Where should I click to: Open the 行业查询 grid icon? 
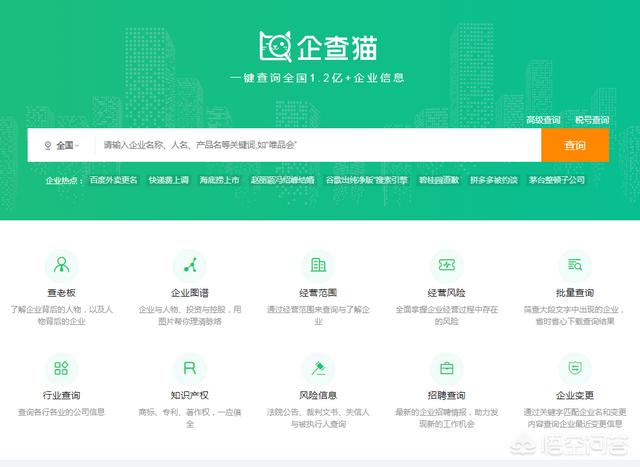tap(61, 368)
